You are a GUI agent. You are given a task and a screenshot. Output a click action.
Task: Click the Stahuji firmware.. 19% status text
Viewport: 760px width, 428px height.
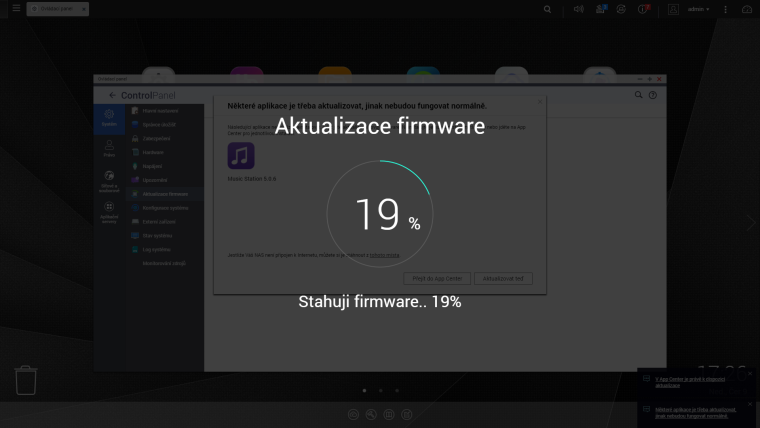pos(380,301)
